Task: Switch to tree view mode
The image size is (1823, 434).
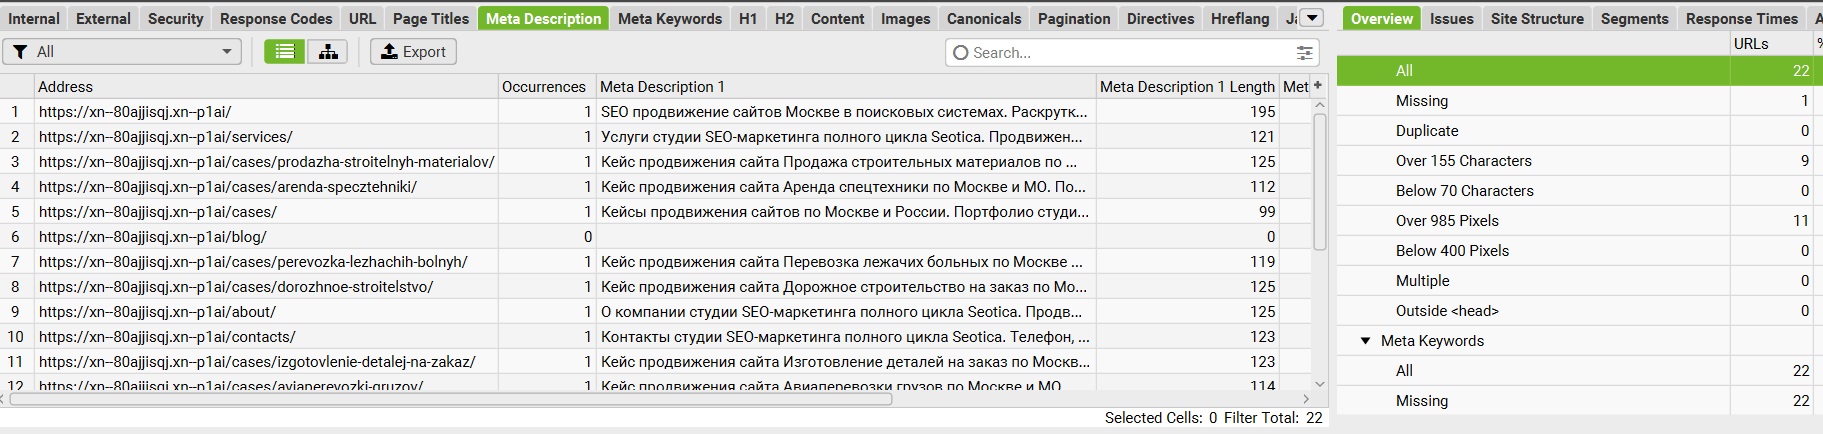Action: (x=328, y=52)
